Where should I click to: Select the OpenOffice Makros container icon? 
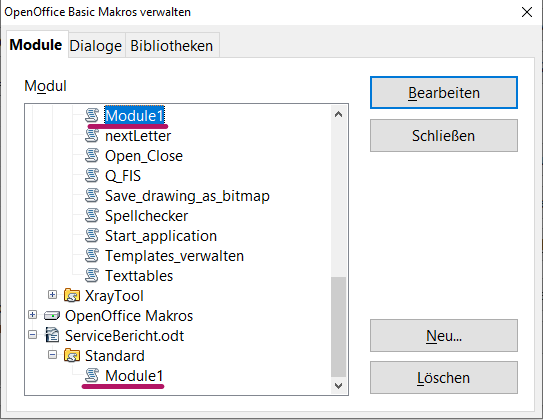[52, 316]
